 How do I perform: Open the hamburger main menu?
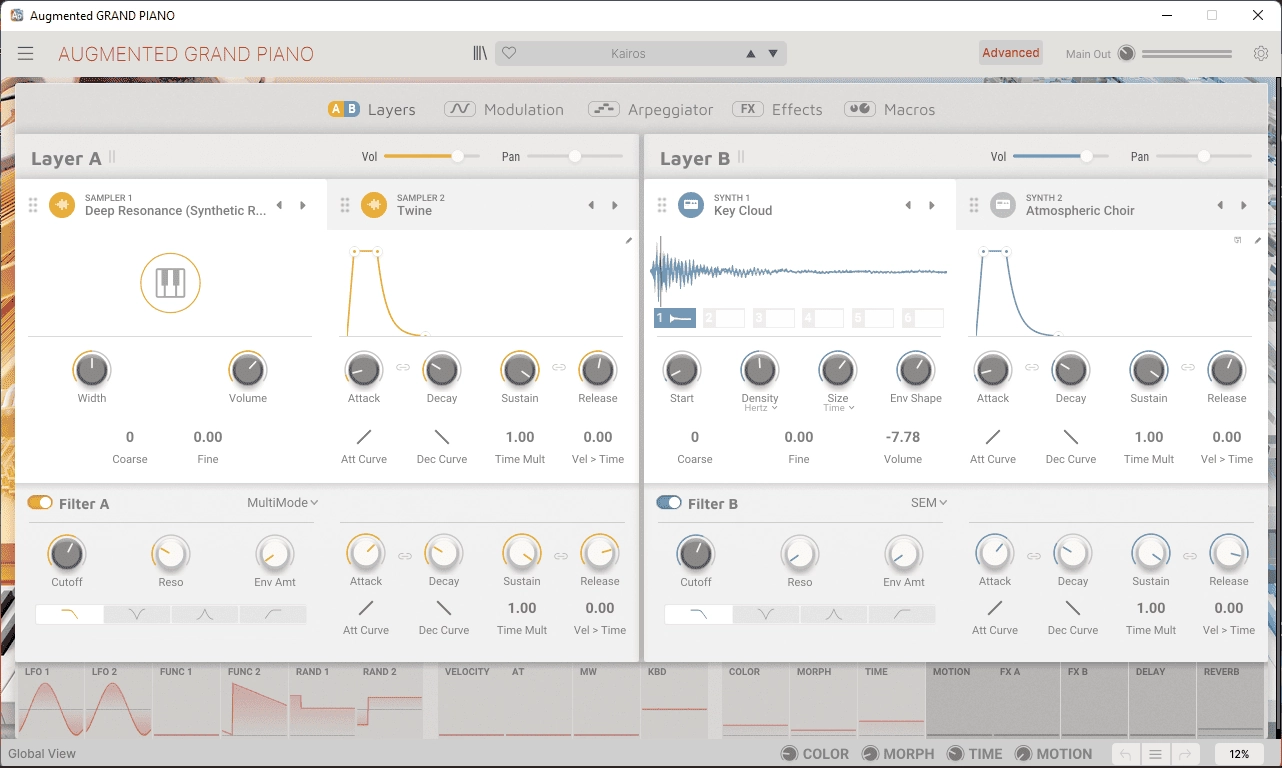(x=25, y=54)
